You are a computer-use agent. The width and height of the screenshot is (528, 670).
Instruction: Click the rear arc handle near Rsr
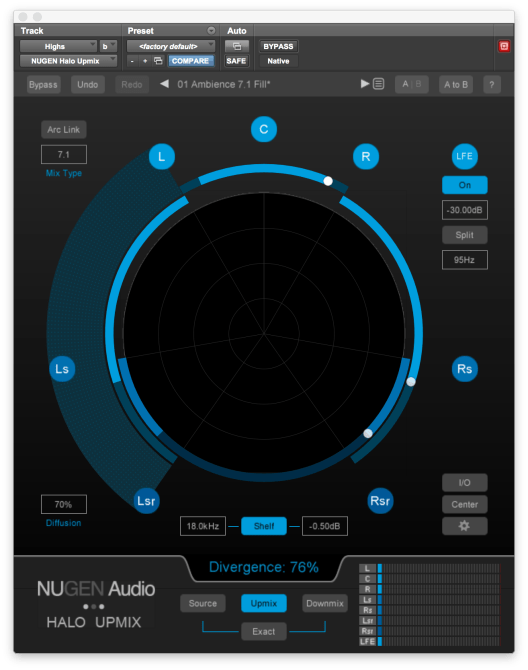pos(367,433)
